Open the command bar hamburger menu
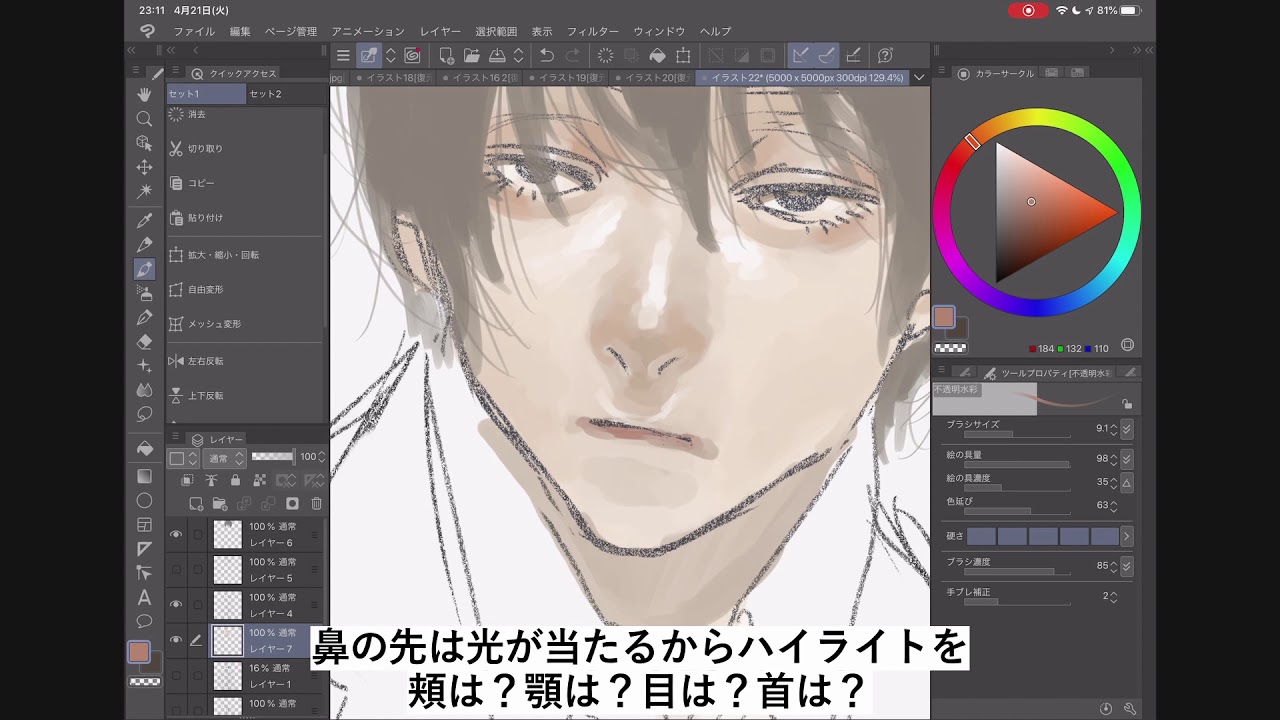 (343, 56)
